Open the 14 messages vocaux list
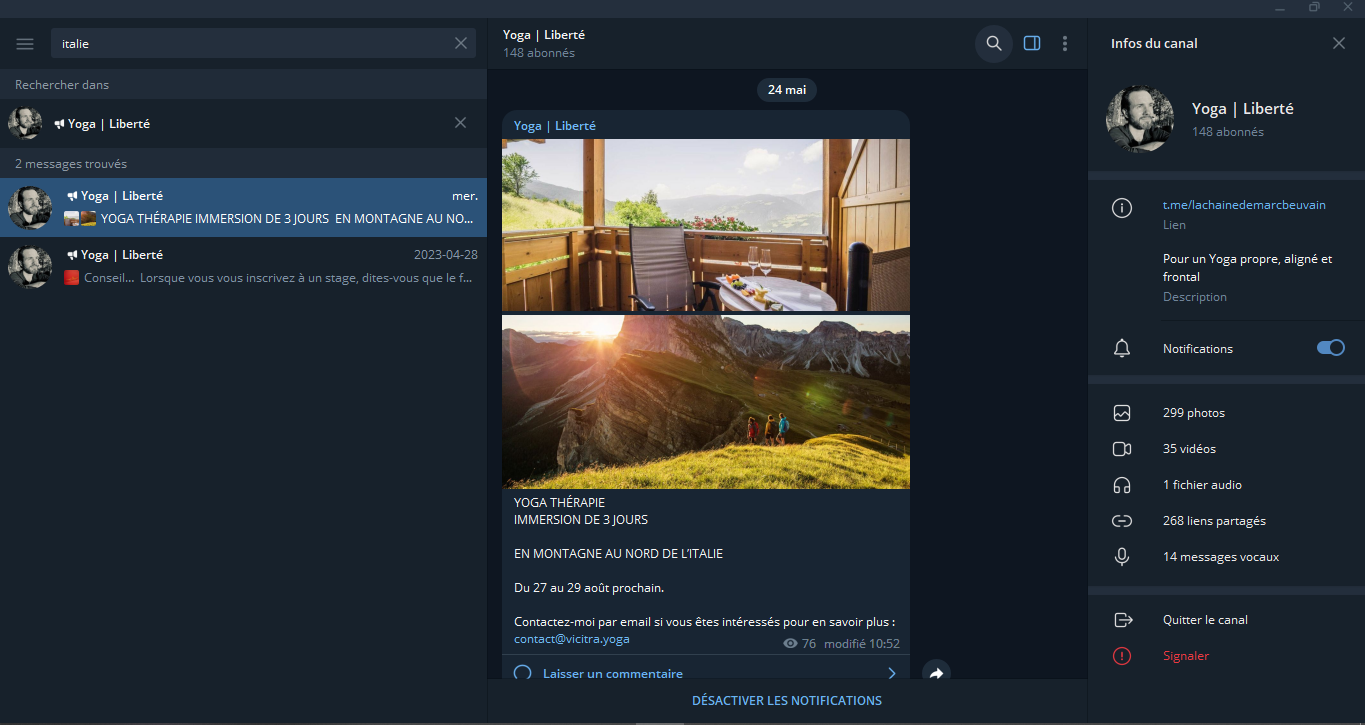 [1220, 557]
